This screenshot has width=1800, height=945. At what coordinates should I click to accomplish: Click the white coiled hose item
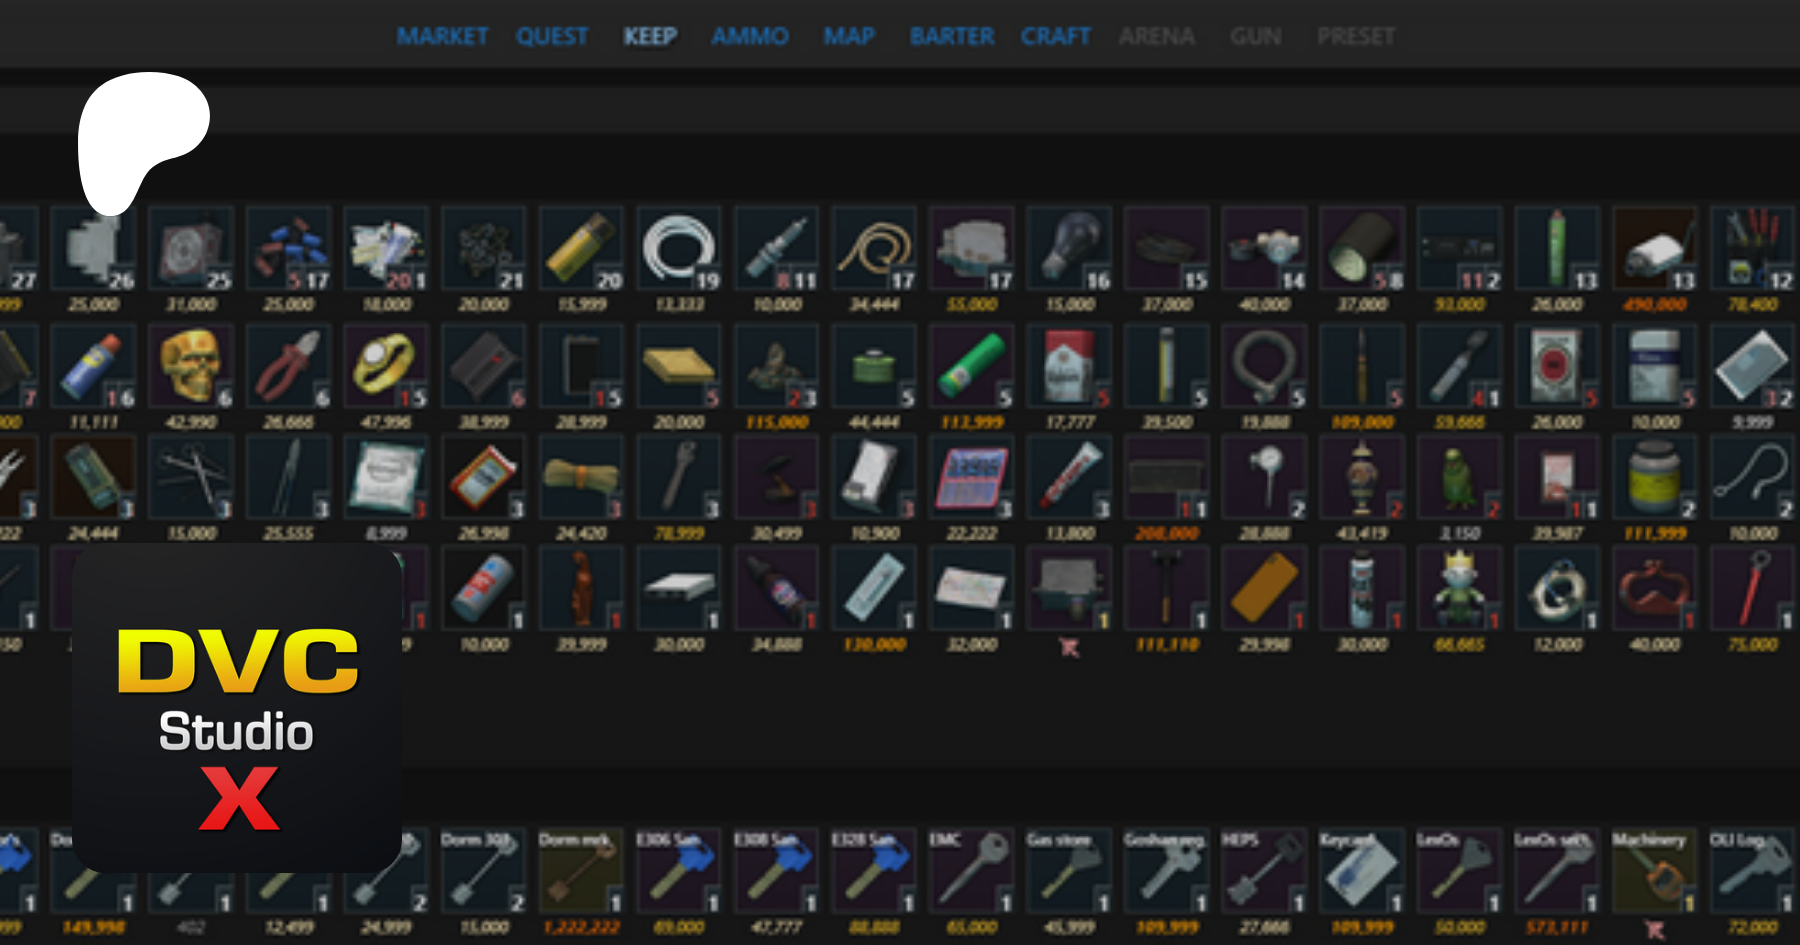point(679,248)
